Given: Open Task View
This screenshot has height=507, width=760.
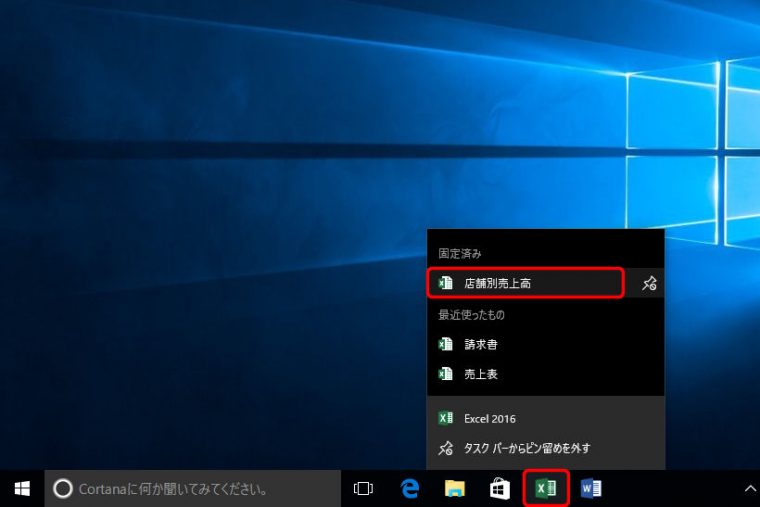Looking at the screenshot, I should pos(364,488).
